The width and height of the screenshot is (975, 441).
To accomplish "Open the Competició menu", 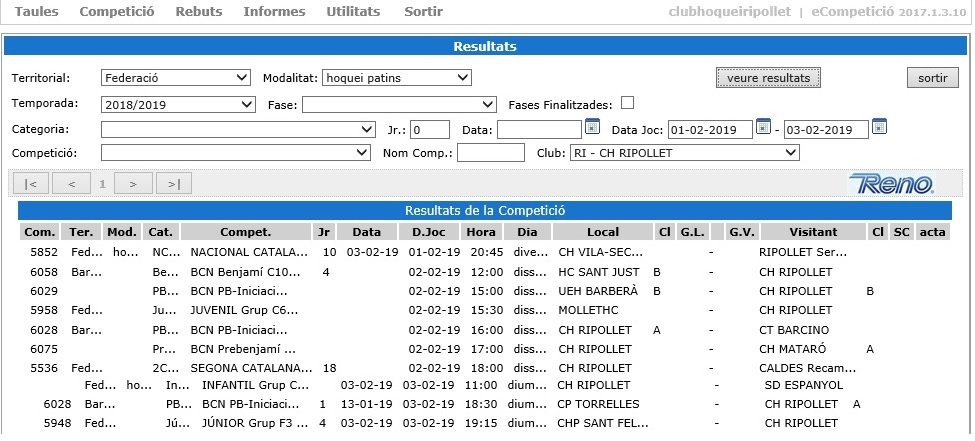I will pyautogui.click(x=117, y=12).
